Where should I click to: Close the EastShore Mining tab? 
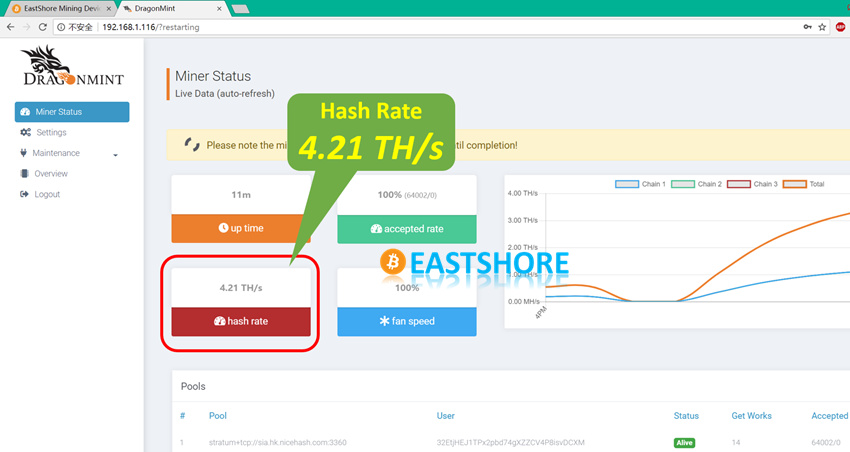pyautogui.click(x=108, y=9)
